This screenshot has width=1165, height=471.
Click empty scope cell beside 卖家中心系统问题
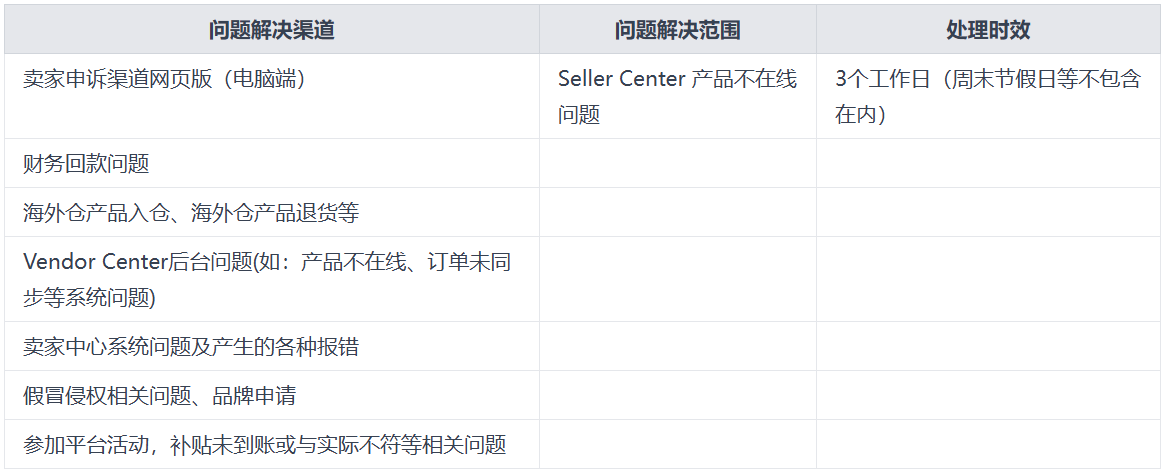(678, 346)
